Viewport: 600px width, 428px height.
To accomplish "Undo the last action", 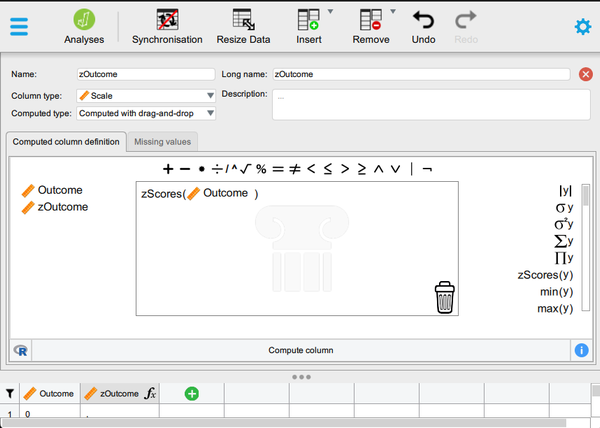I will (x=423, y=26).
